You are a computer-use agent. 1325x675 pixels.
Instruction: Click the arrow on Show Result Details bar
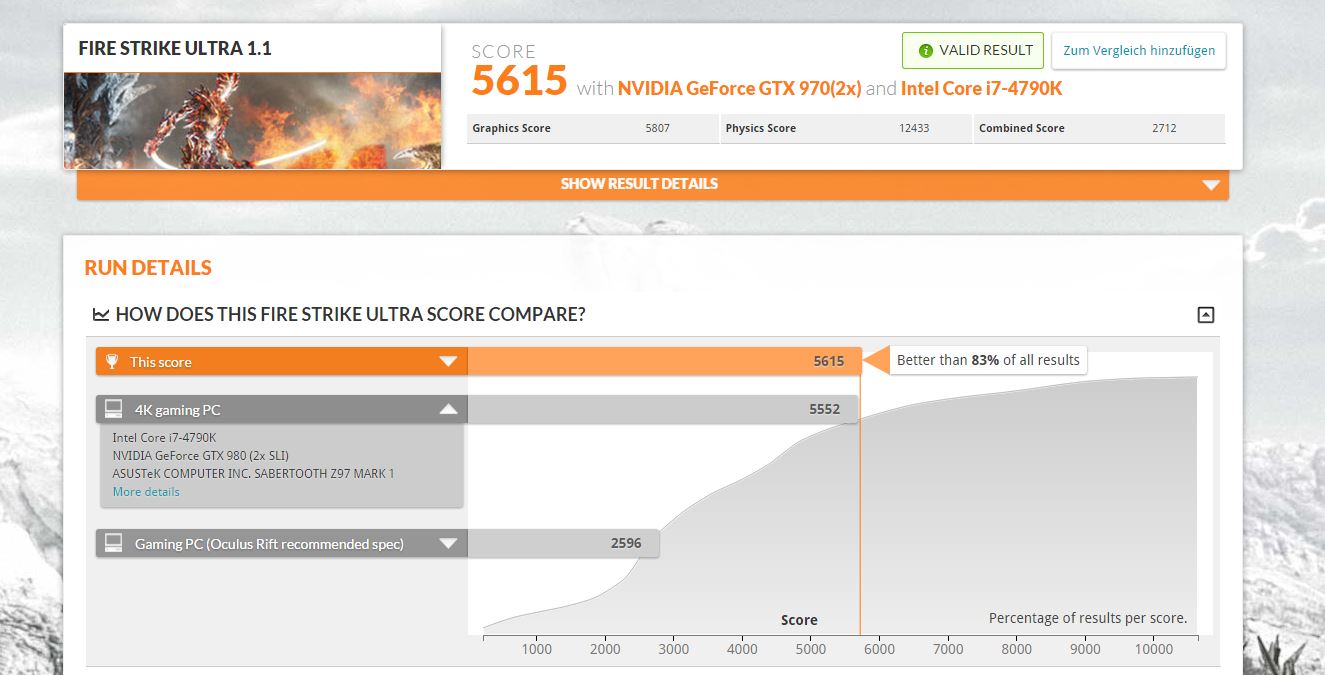coord(1211,185)
